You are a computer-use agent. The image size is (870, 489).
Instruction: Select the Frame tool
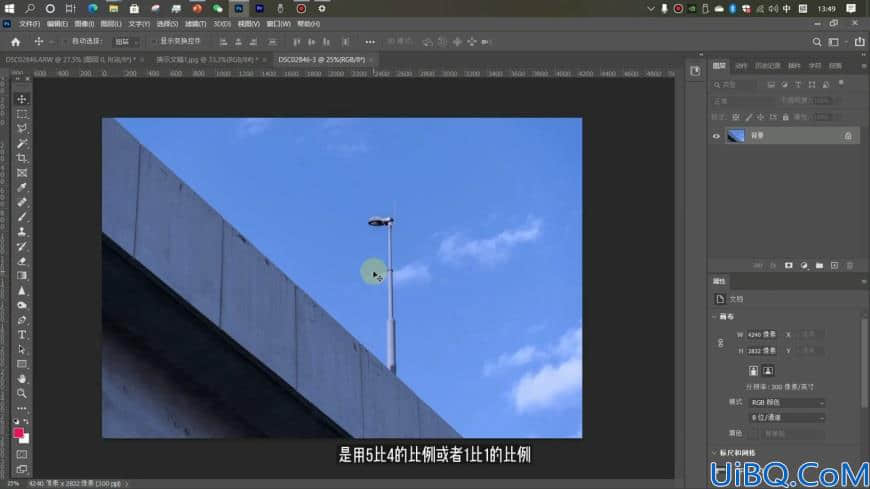pos(22,173)
